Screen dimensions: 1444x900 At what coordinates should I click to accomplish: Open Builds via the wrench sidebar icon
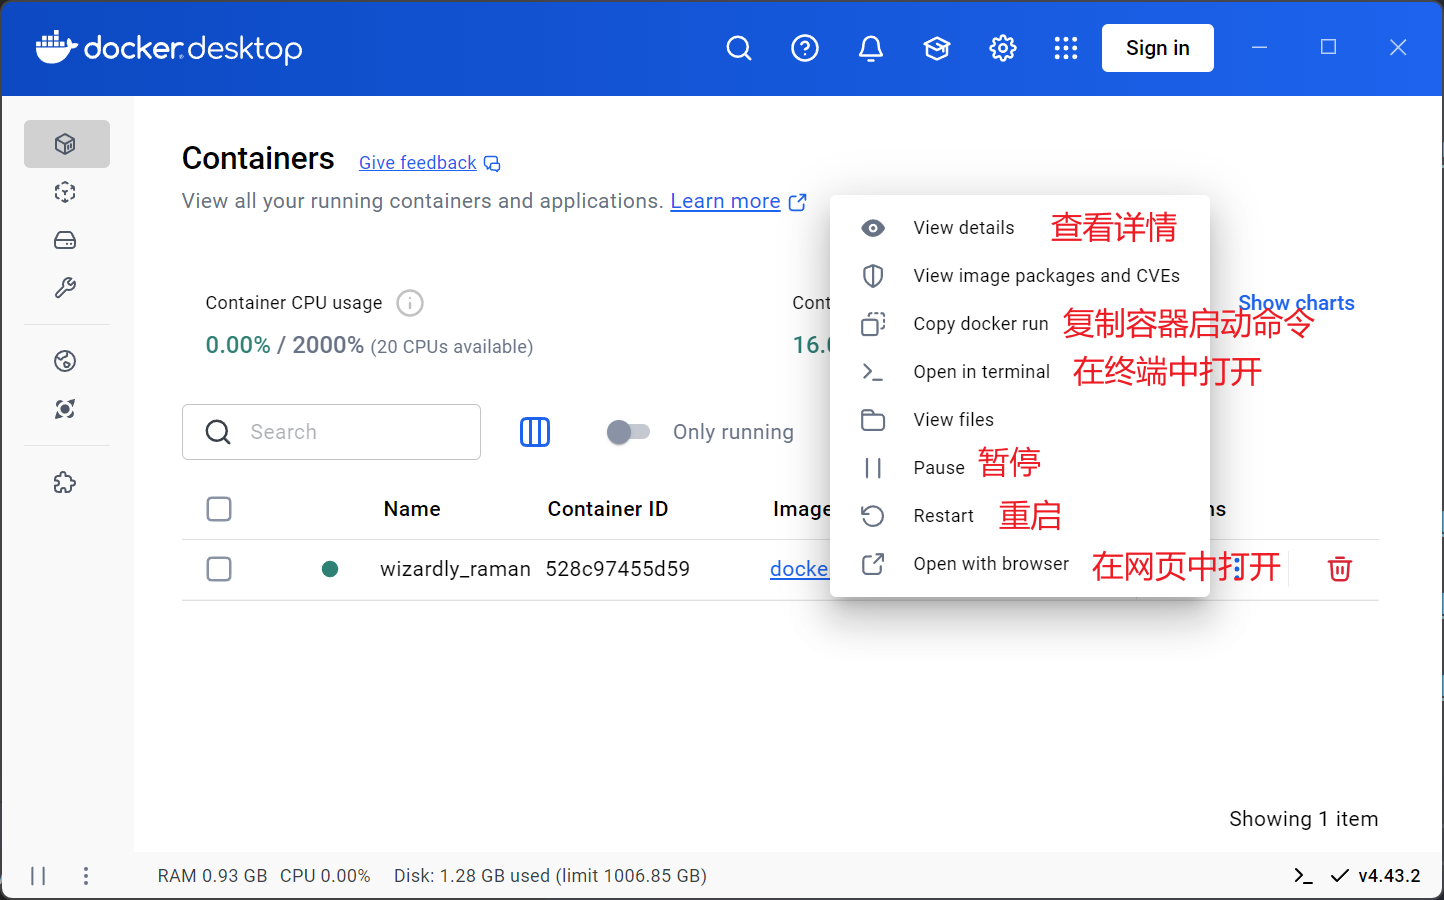point(66,287)
